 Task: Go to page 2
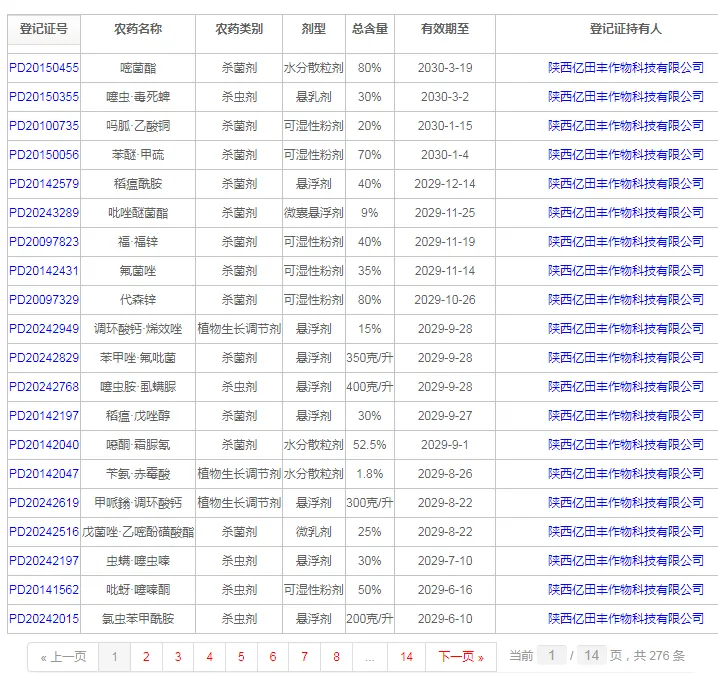146,657
